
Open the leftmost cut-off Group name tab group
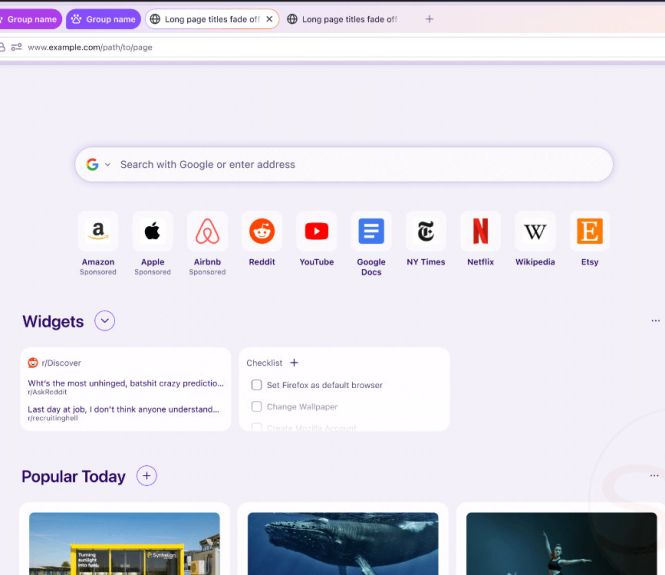coord(30,19)
